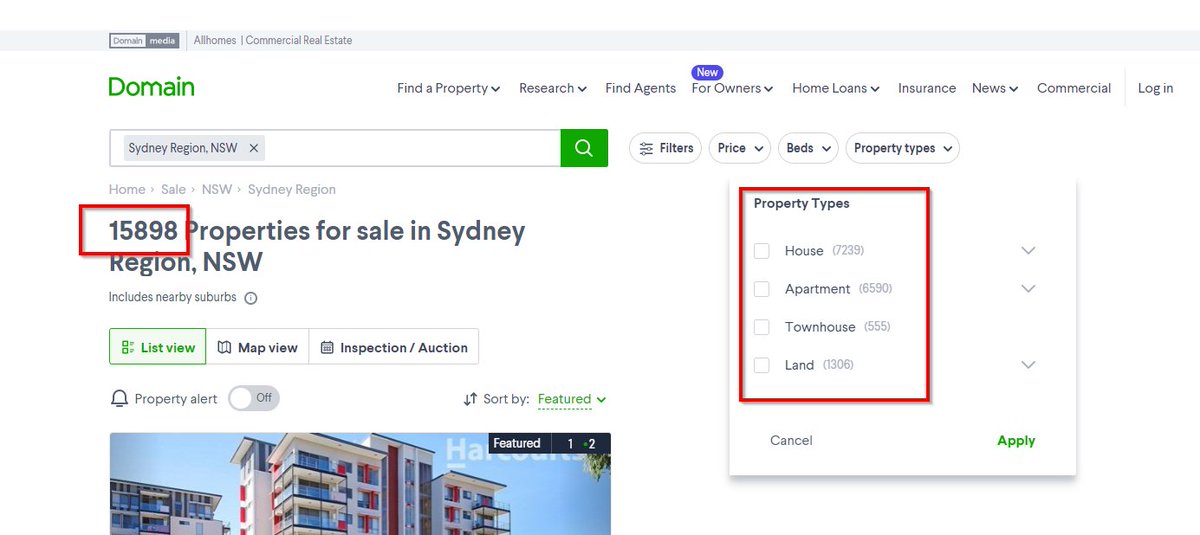The image size is (1200, 535).
Task: Switch to Map view
Action: [258, 347]
